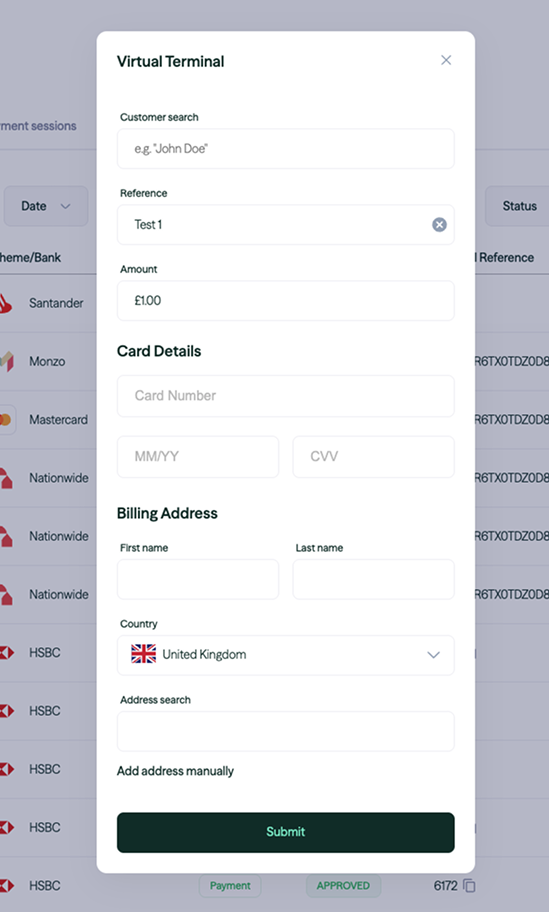
Task: Focus the Customer search field
Action: point(286,149)
